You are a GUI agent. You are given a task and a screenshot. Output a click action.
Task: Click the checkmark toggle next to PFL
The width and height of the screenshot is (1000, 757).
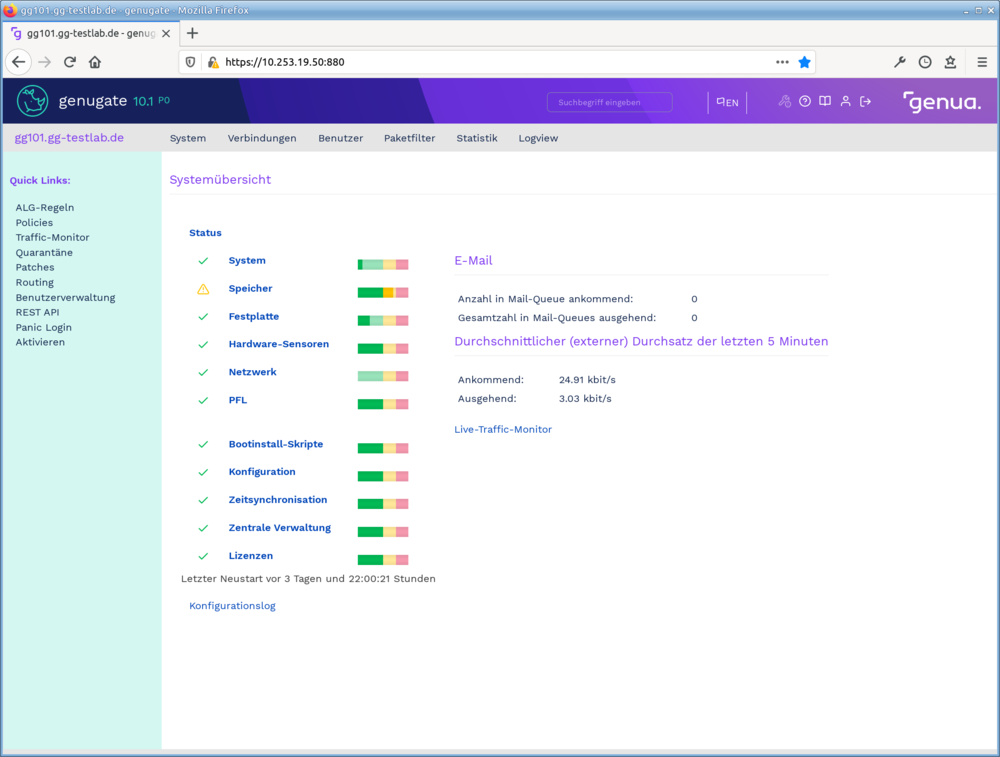click(203, 399)
